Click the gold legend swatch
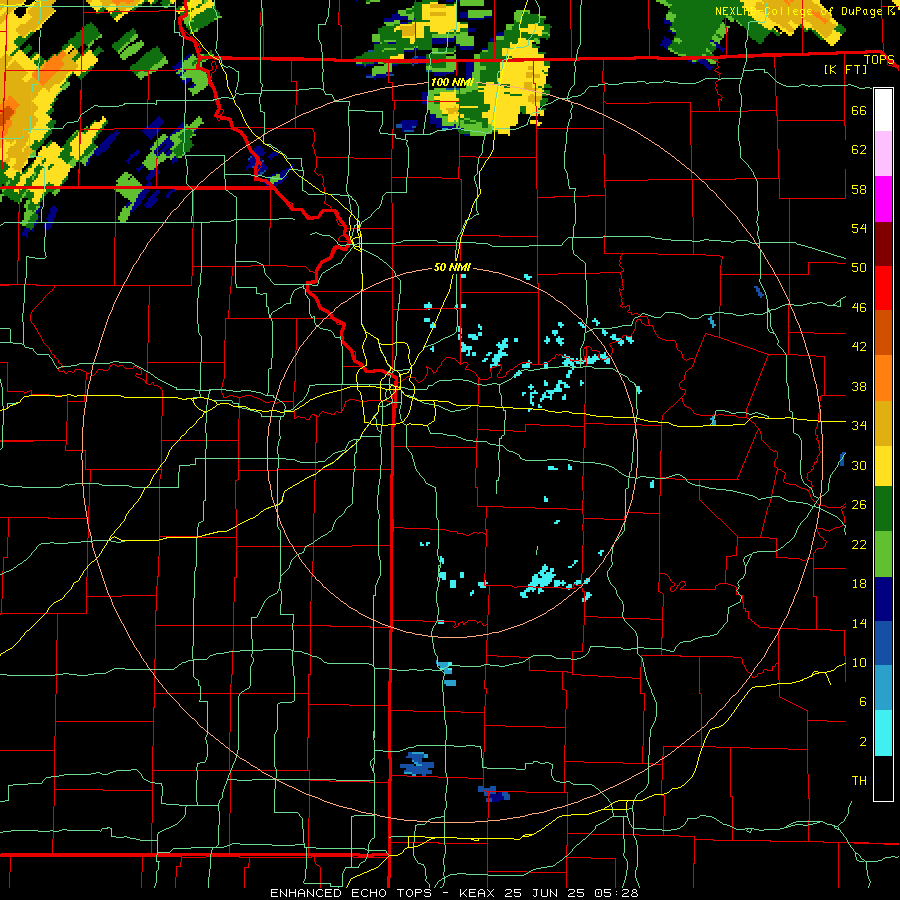 pos(883,423)
